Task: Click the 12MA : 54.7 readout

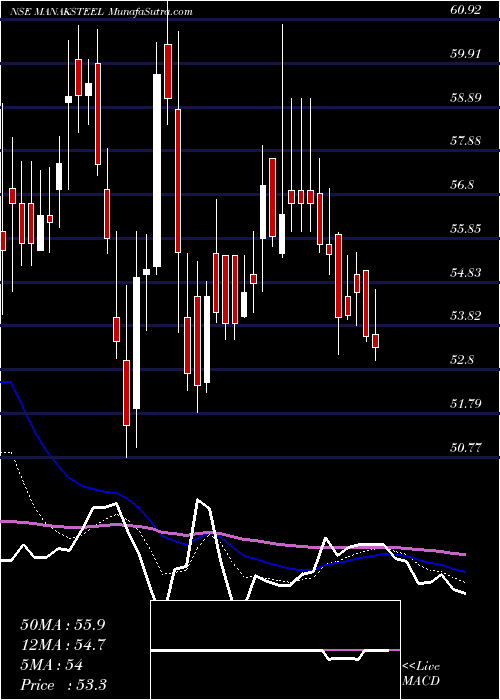Action: 63,645
